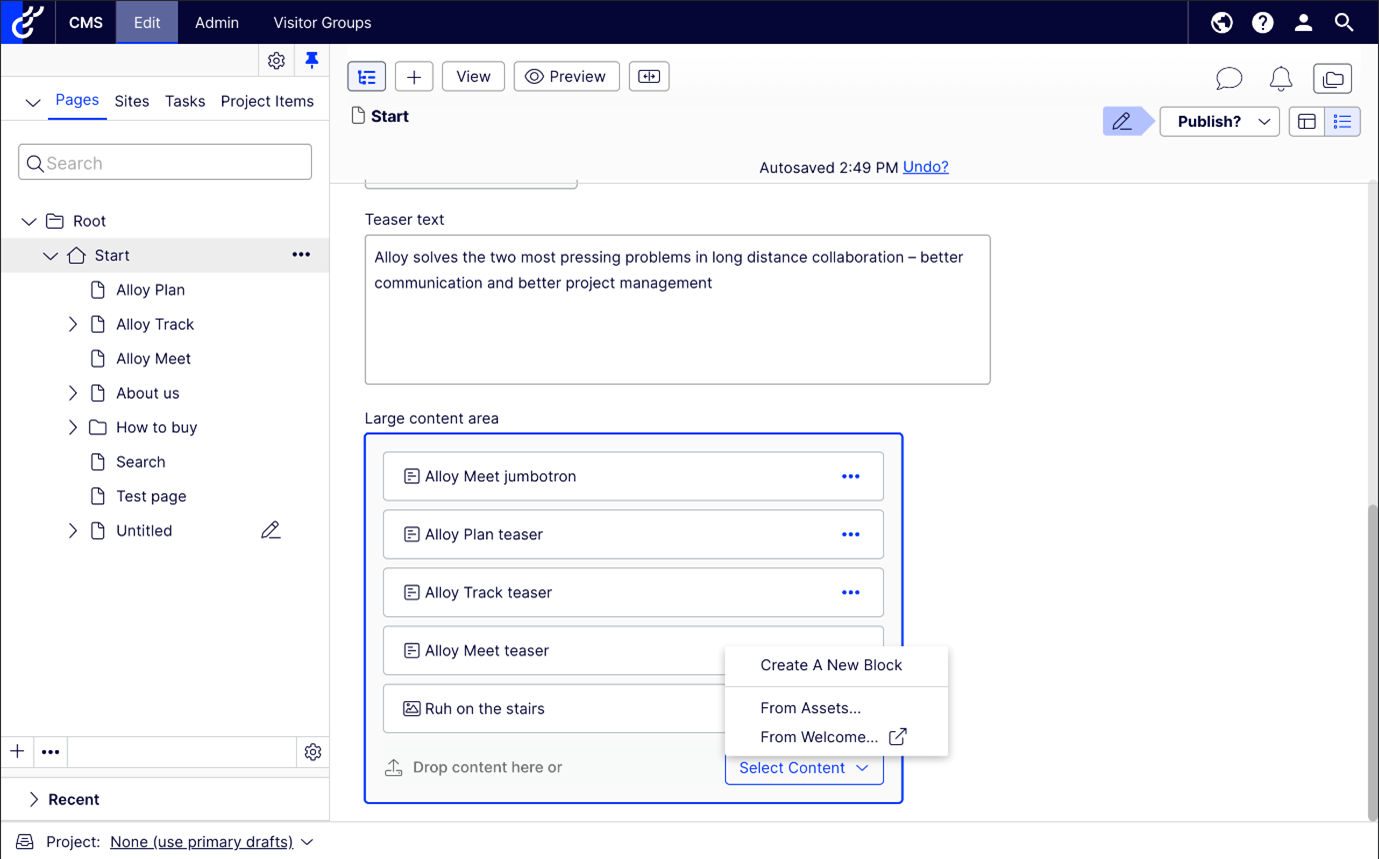1379x859 pixels.
Task: Open the assets folder pane icon
Action: point(1332,78)
